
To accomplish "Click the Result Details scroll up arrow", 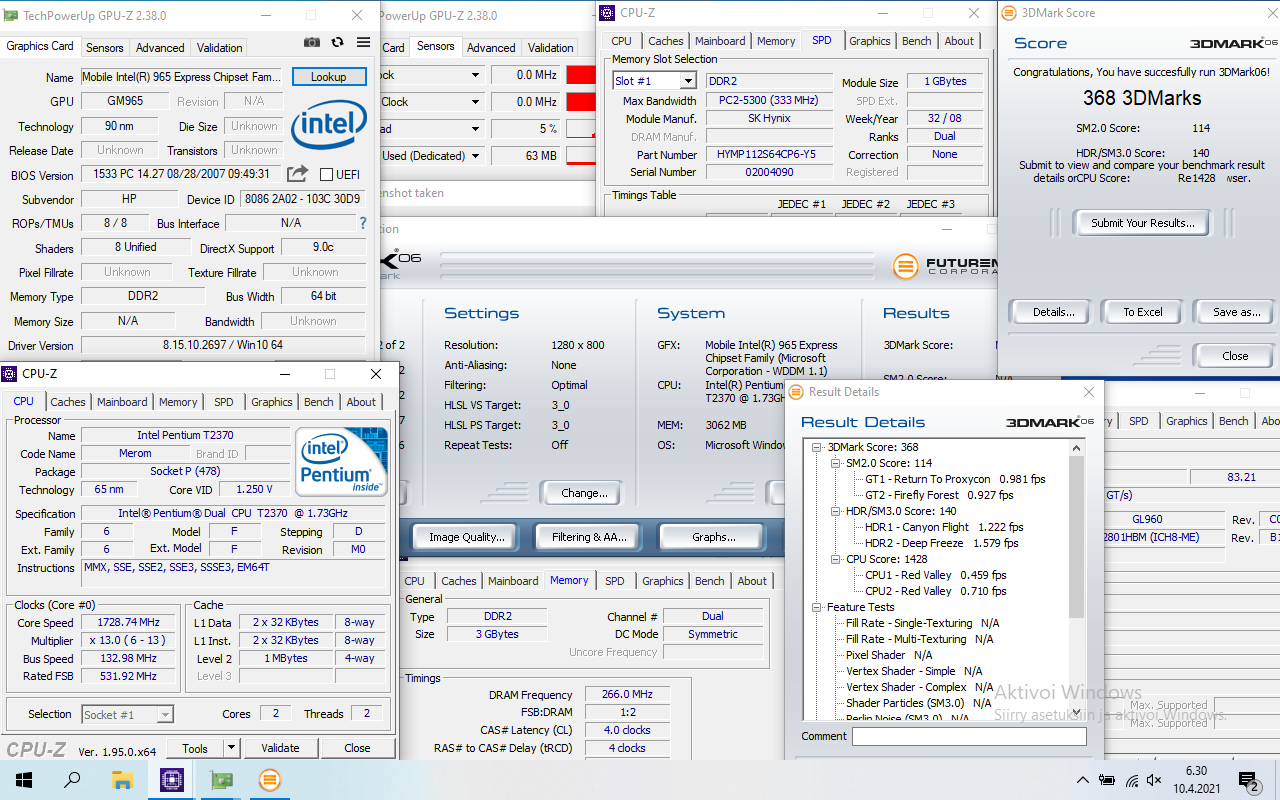I will click(1076, 448).
